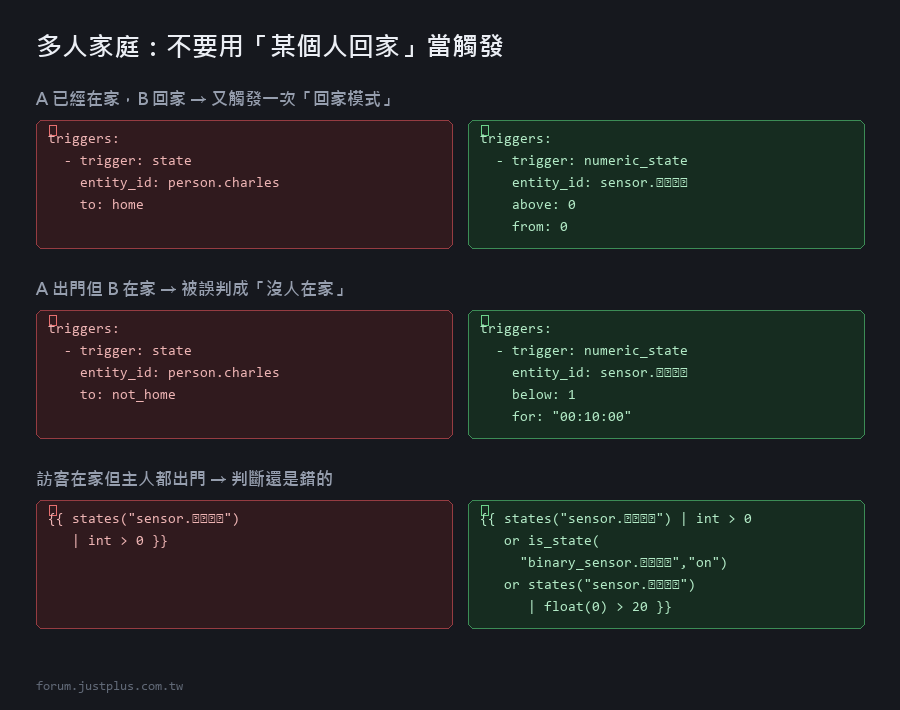Click the 'to: not_home' code line
The image size is (900, 710).
coord(127,395)
